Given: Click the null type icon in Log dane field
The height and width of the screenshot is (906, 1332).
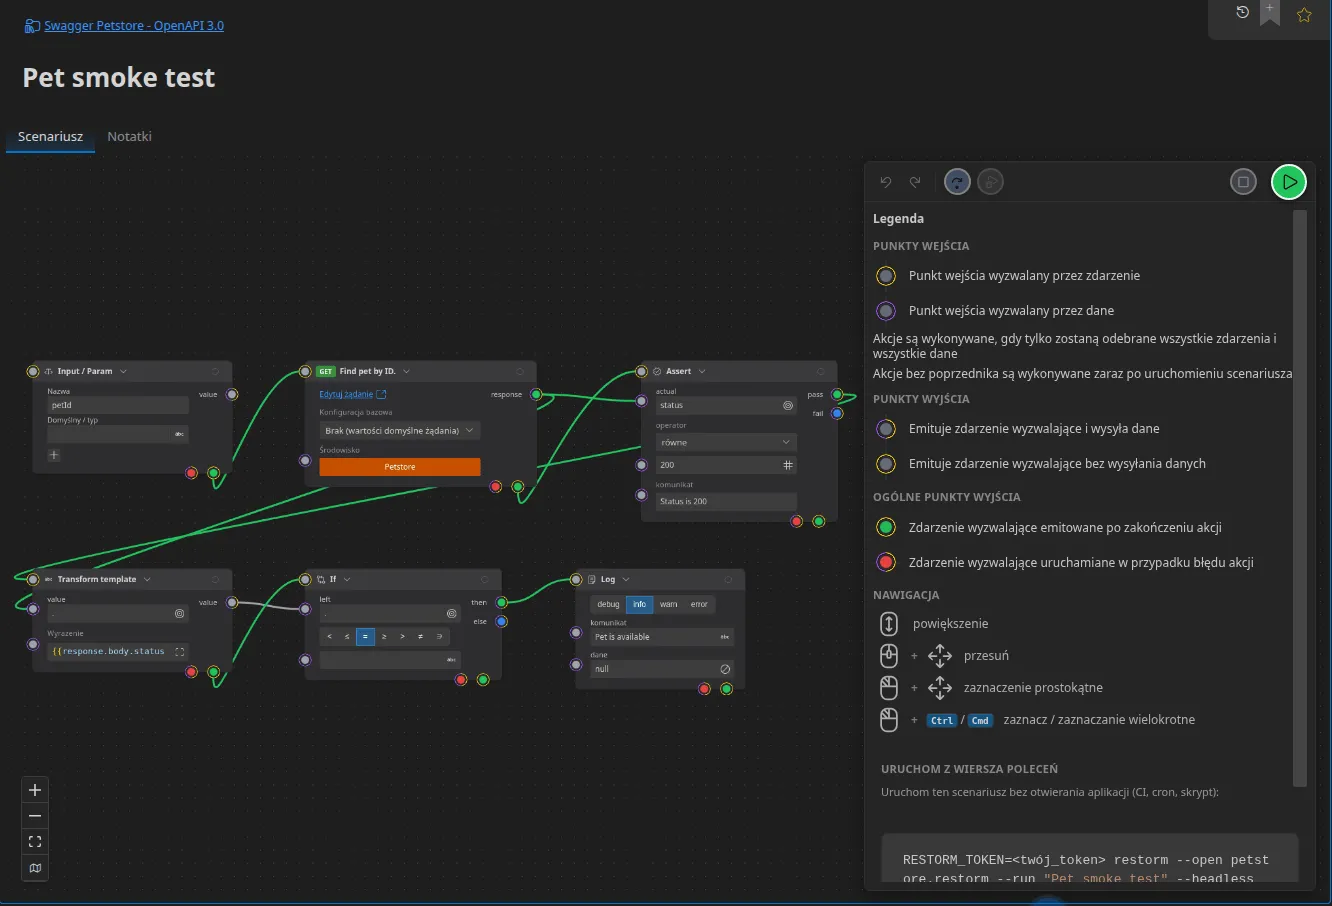Looking at the screenshot, I should click(x=725, y=669).
